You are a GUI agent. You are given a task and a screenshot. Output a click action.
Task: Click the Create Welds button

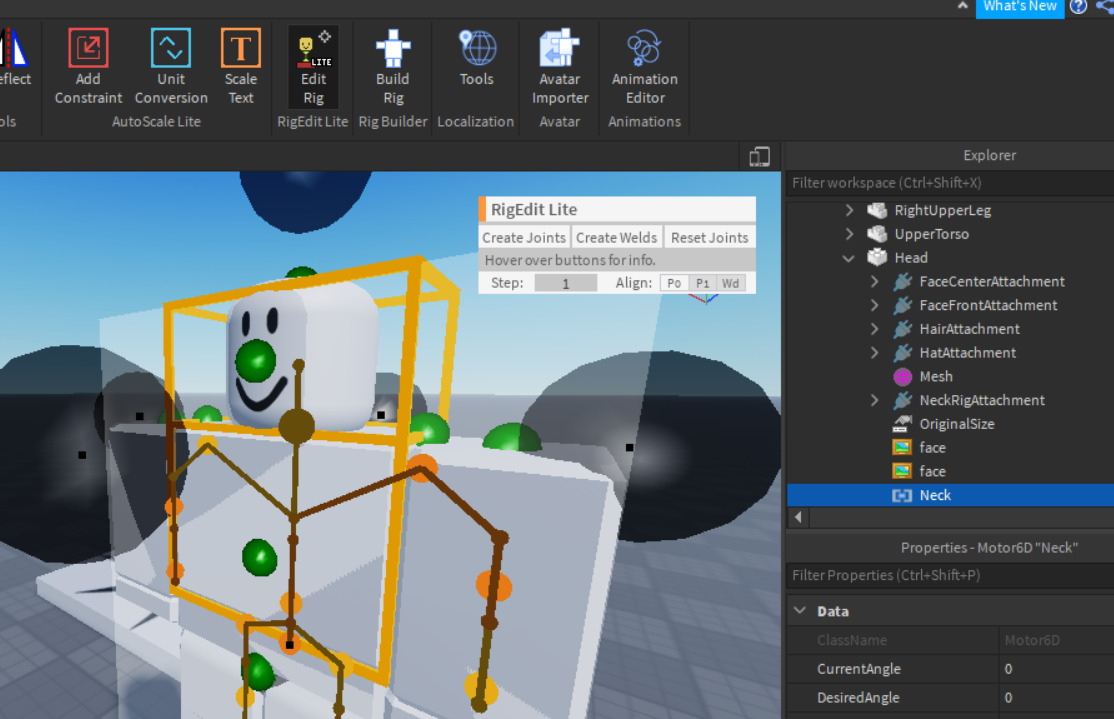(617, 237)
